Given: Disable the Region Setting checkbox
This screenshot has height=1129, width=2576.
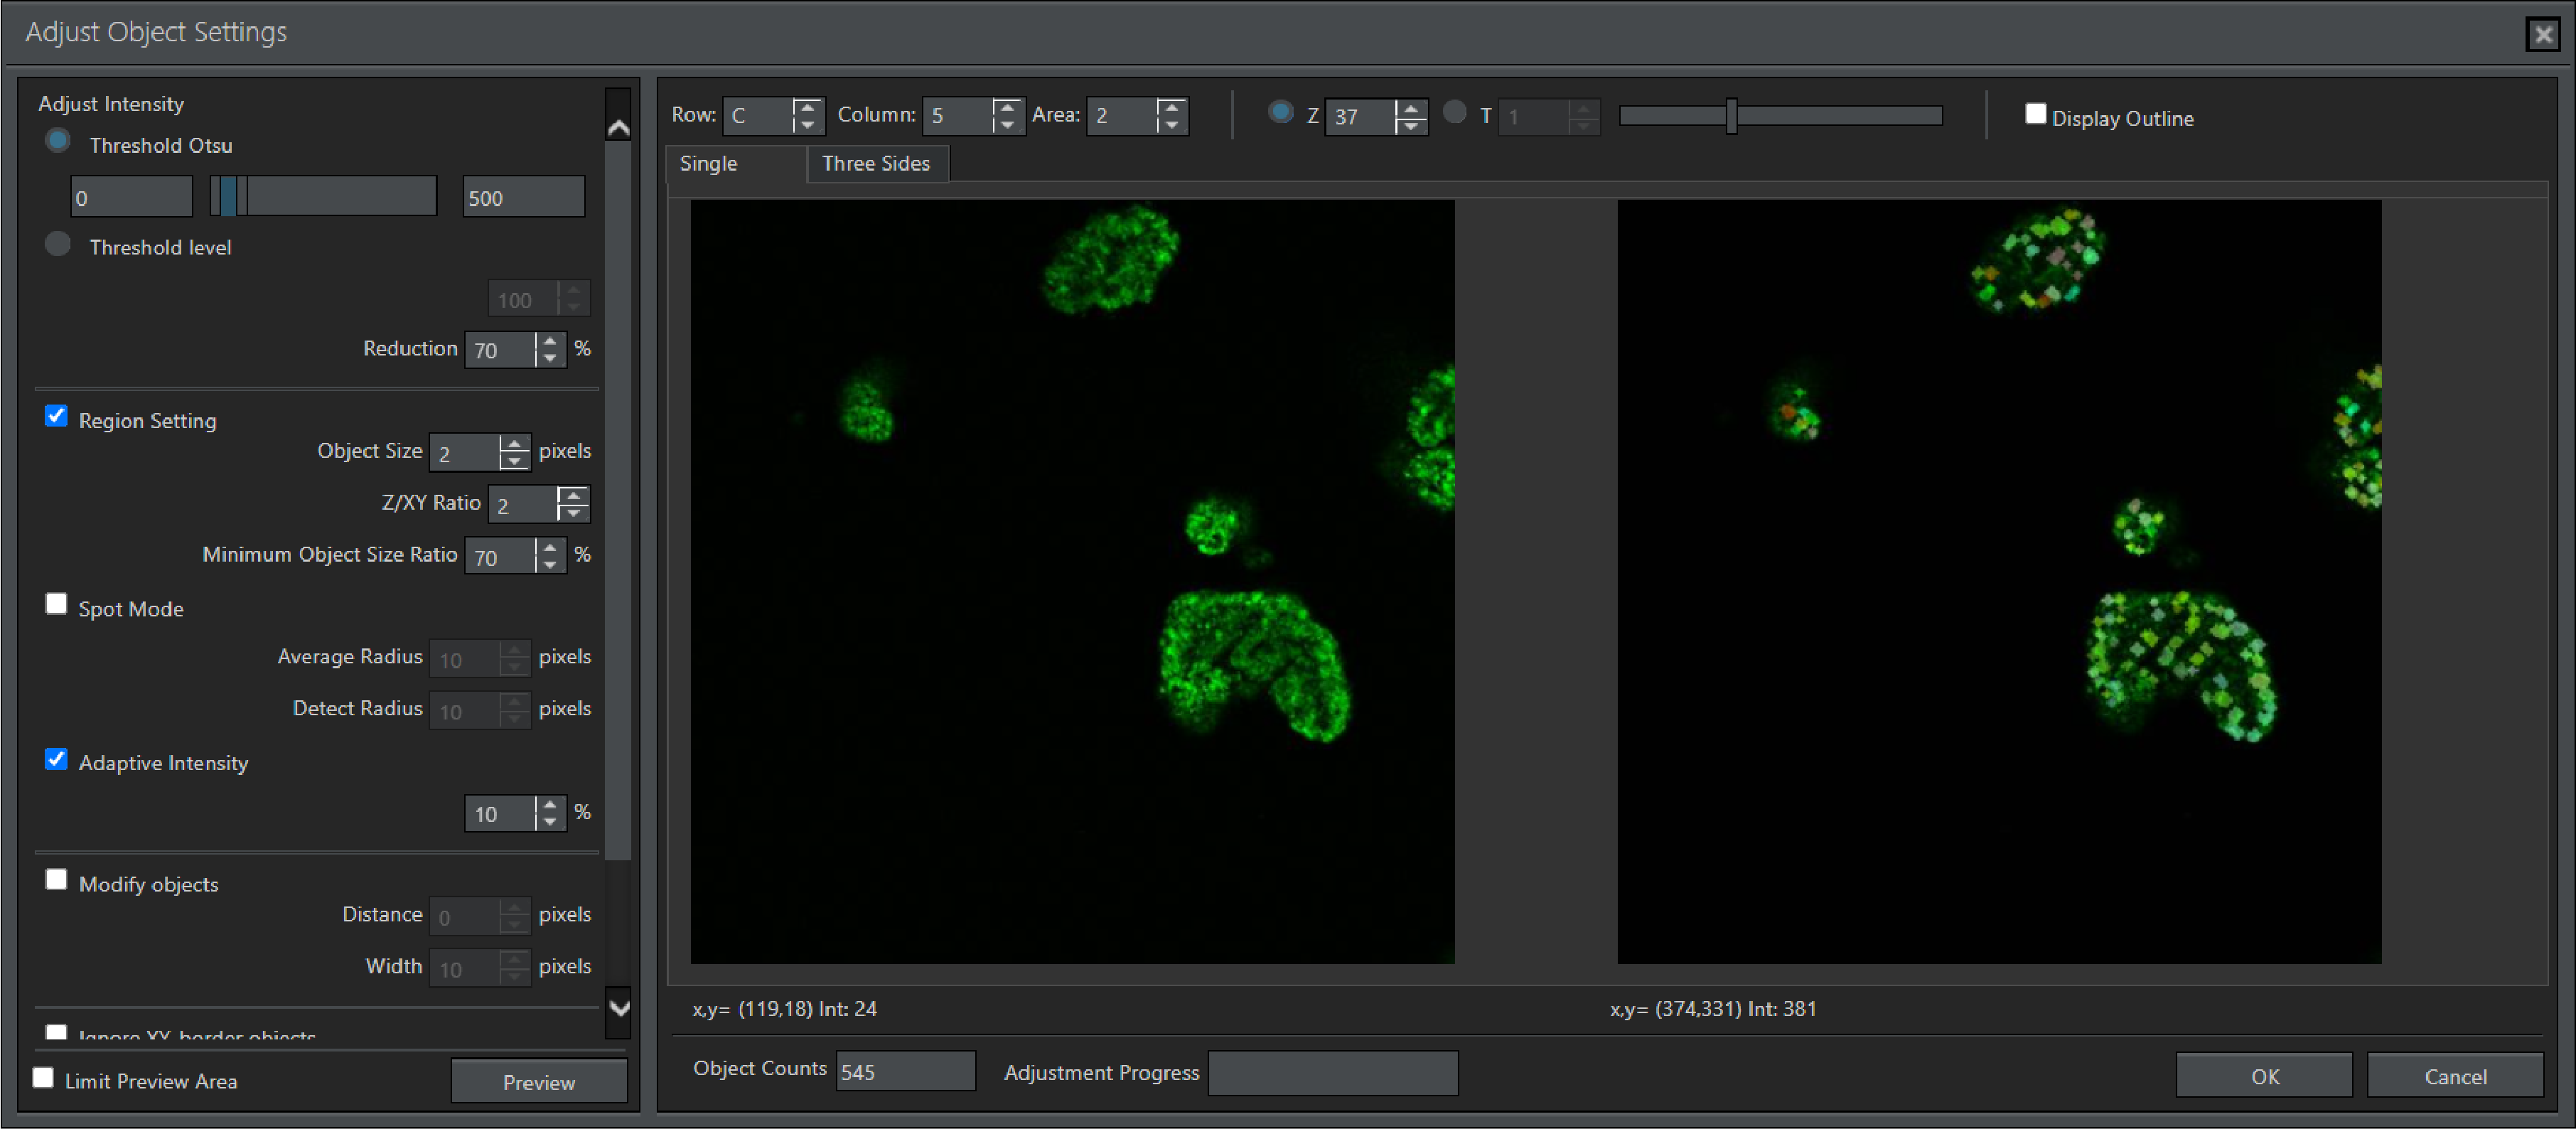Looking at the screenshot, I should (x=56, y=416).
